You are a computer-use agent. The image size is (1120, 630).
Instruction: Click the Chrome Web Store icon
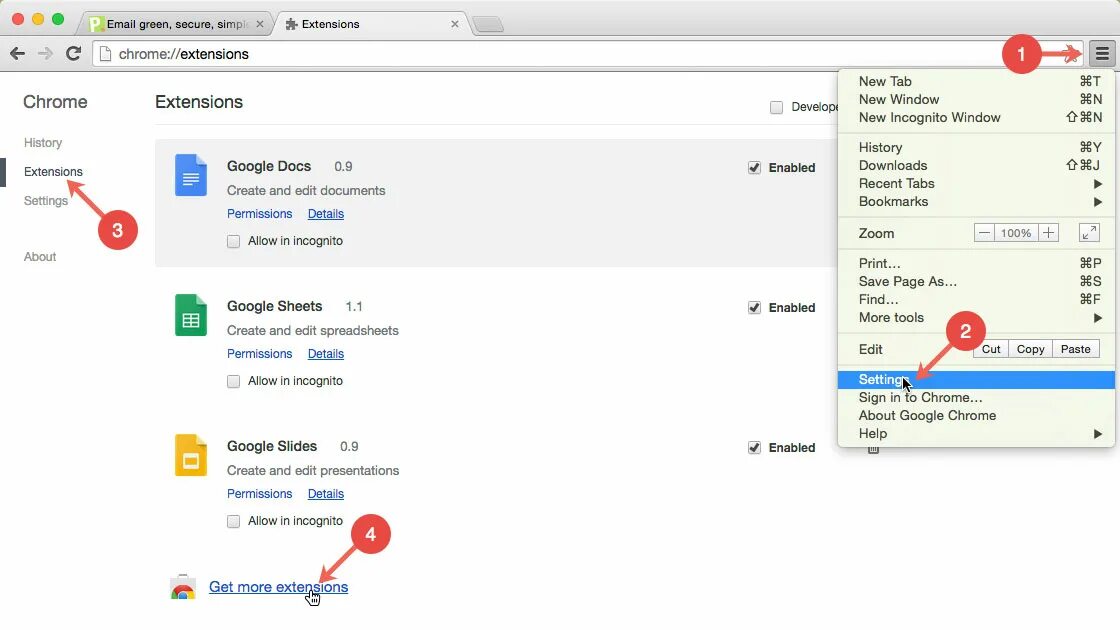pos(184,587)
